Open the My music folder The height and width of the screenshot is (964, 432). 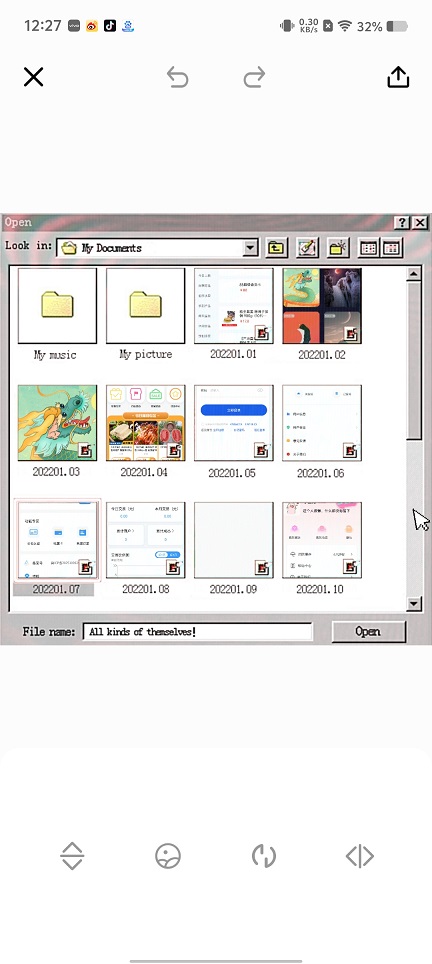pyautogui.click(x=57, y=314)
